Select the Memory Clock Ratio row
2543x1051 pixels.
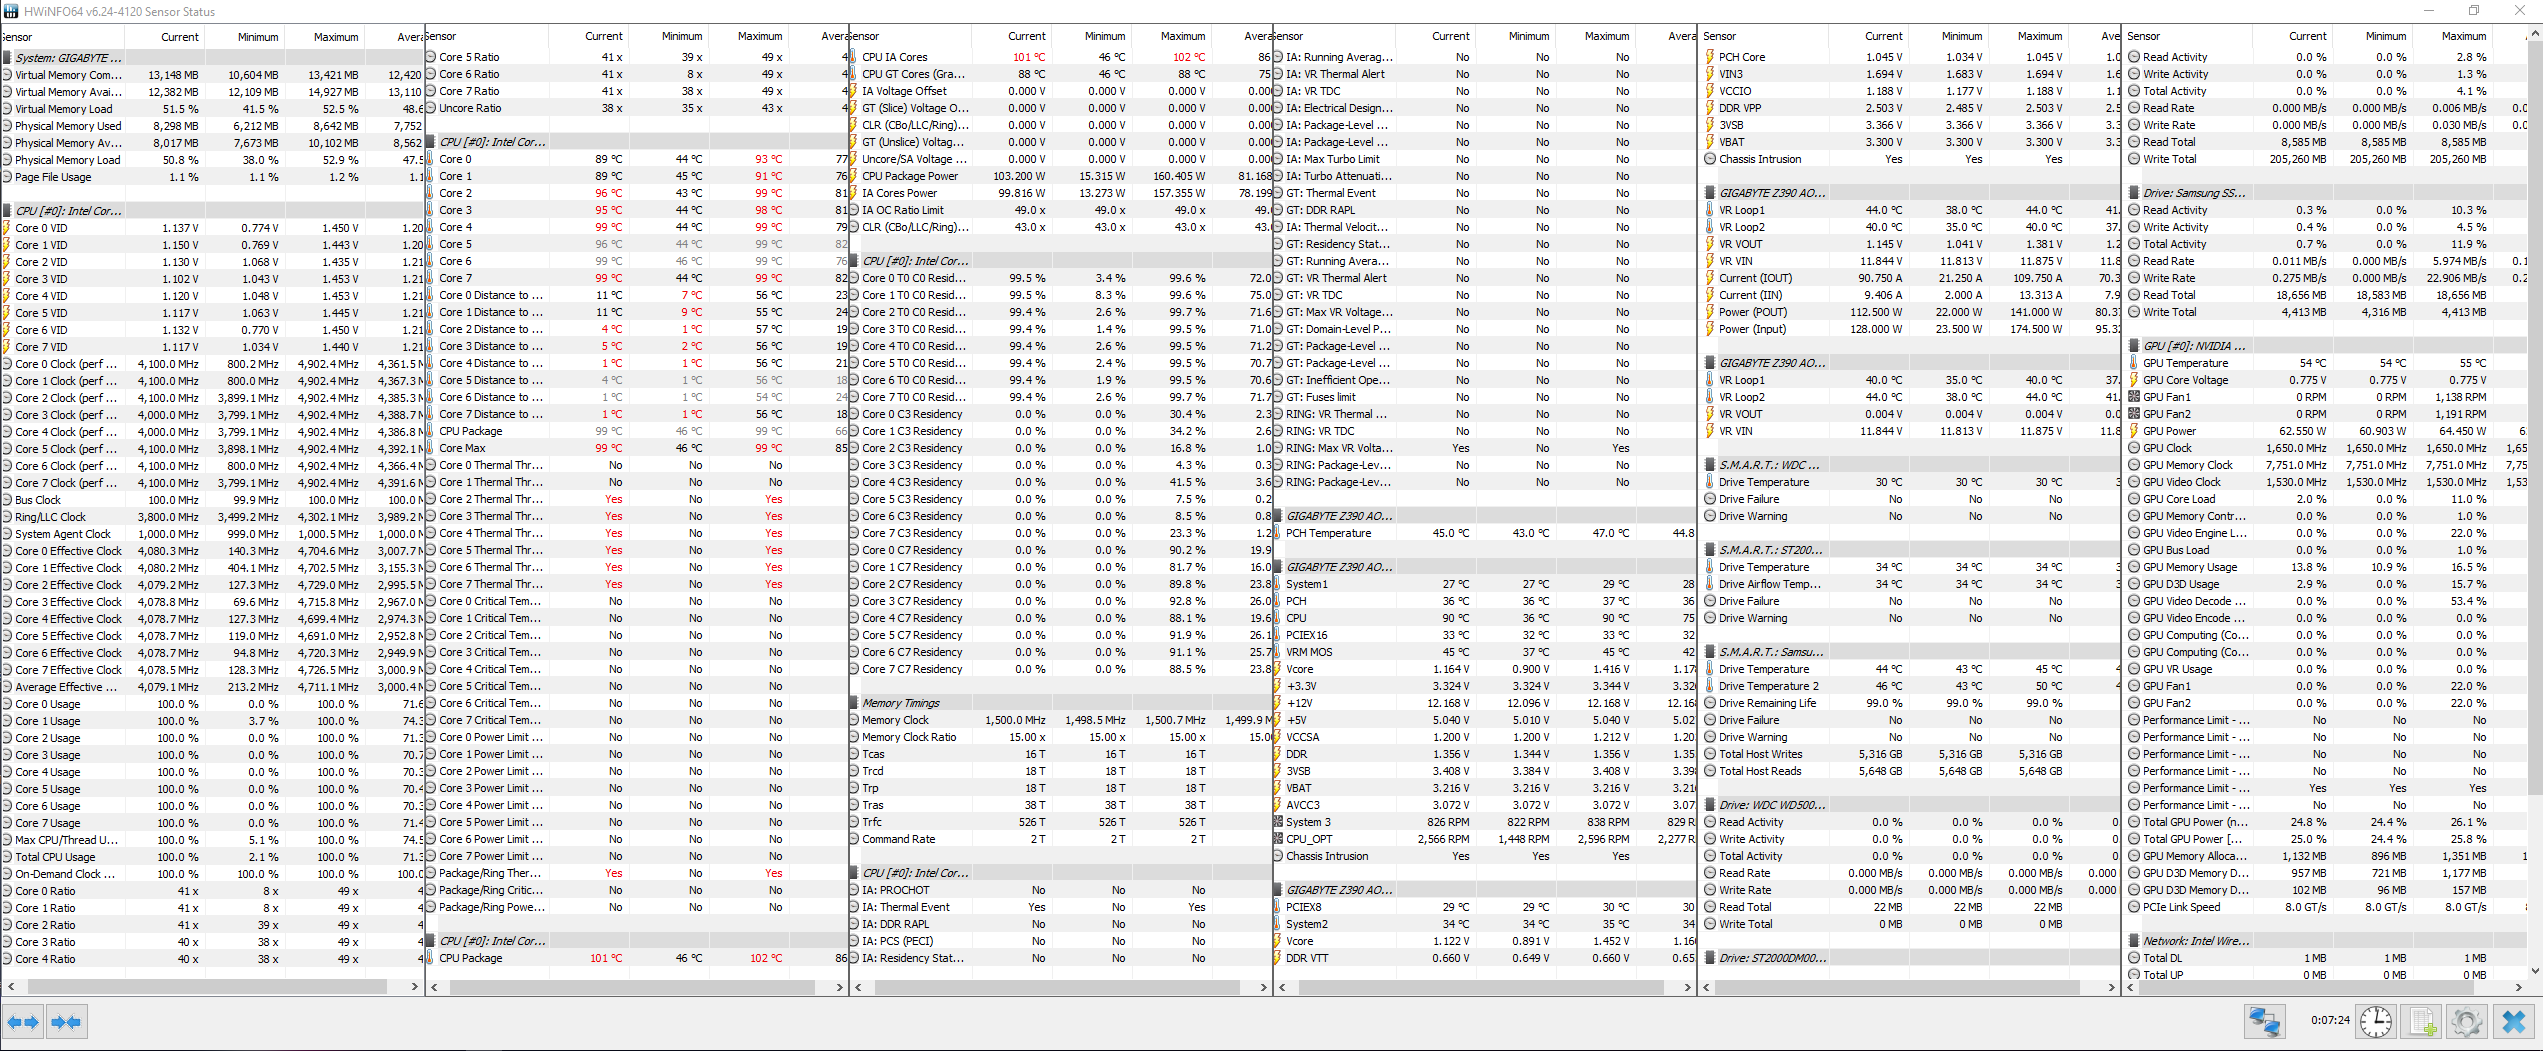pyautogui.click(x=1060, y=737)
